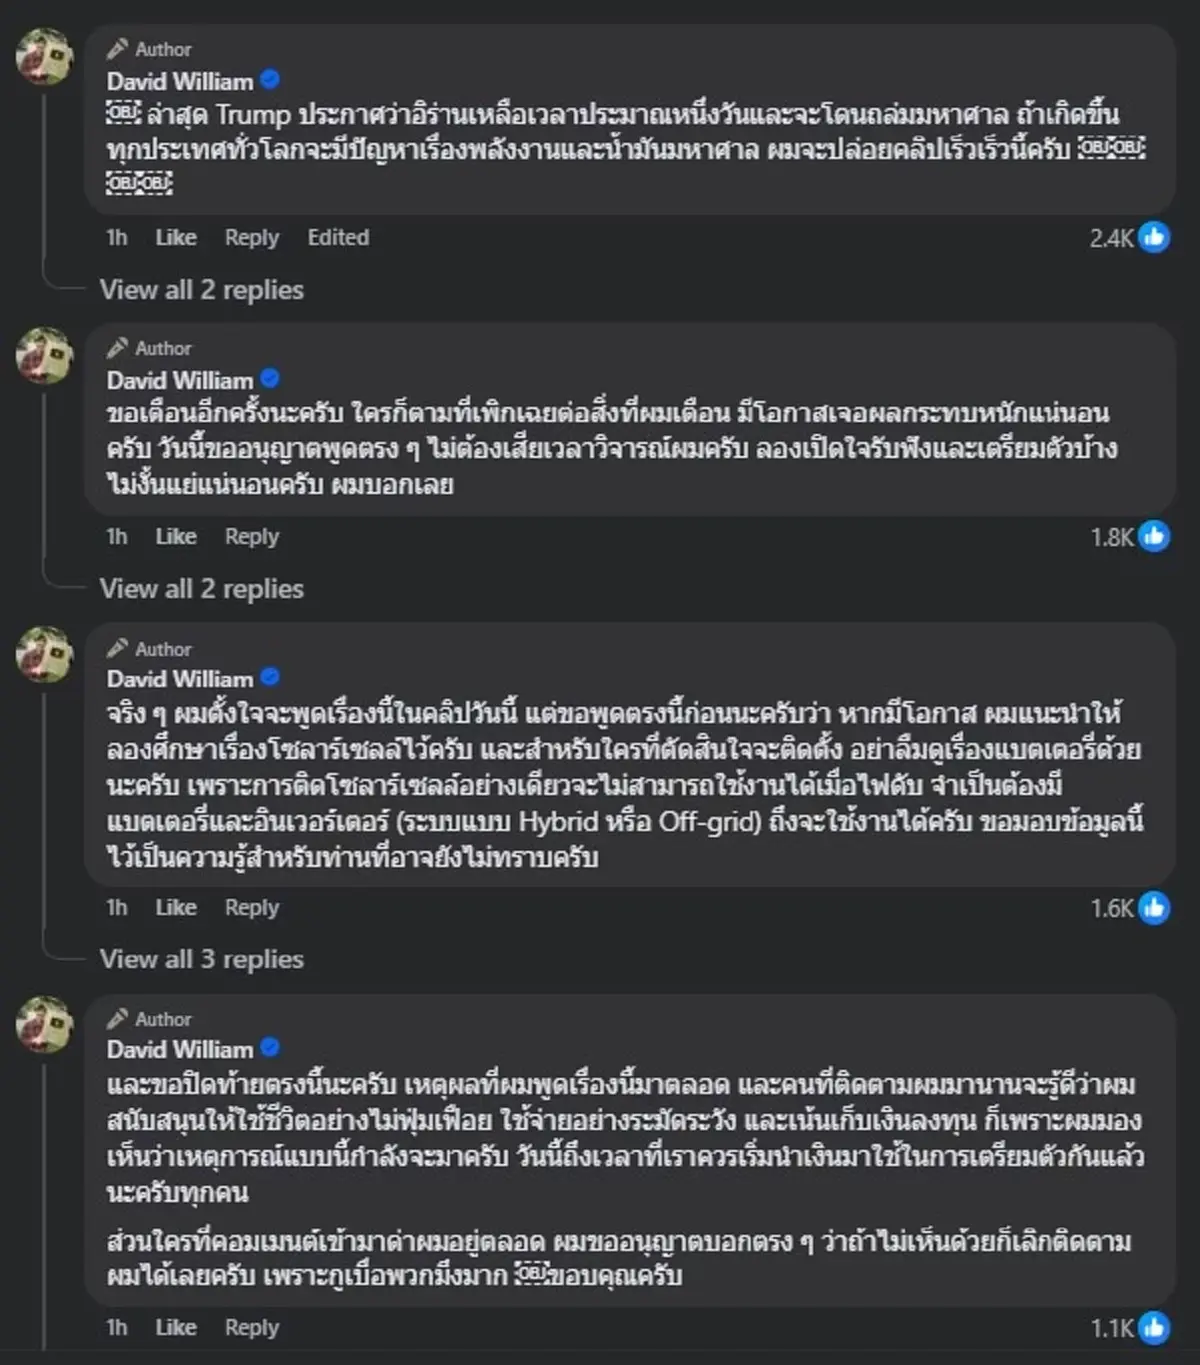This screenshot has width=1200, height=1365.
Task: Click the thumbs-up reaction icon beside 1.6K
Action: click(1153, 907)
